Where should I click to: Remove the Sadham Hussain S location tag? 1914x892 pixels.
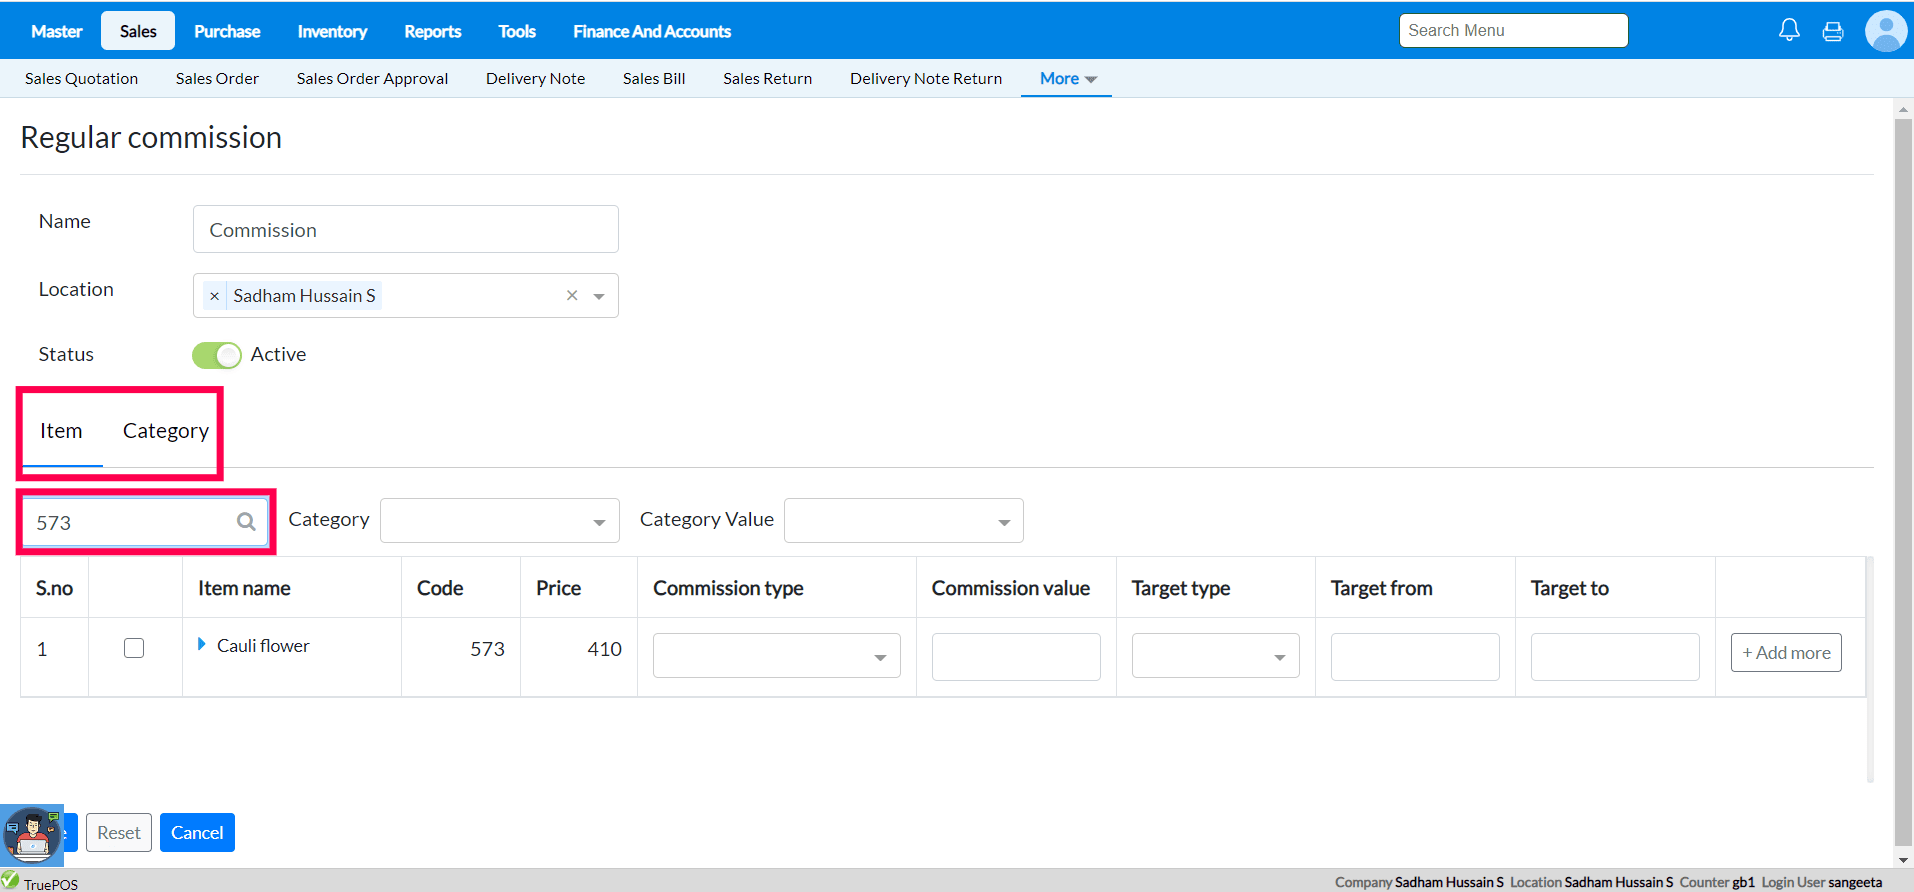click(x=214, y=296)
